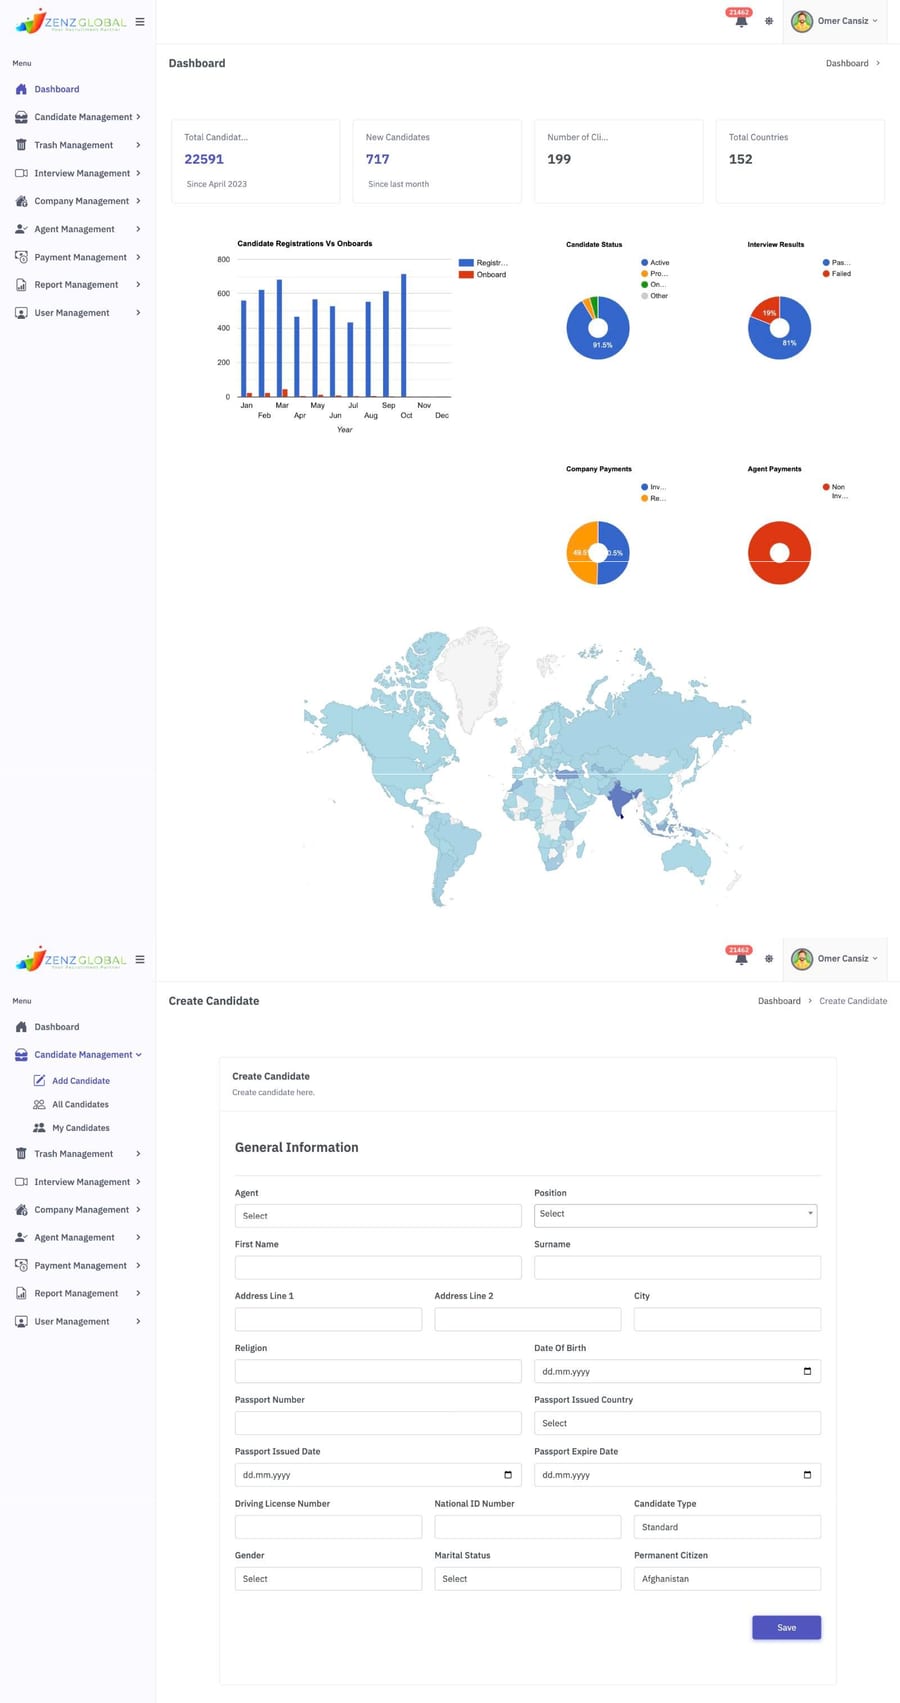Open the Passport Issued Country dropdown
The image size is (900, 1703).
(x=677, y=1423)
